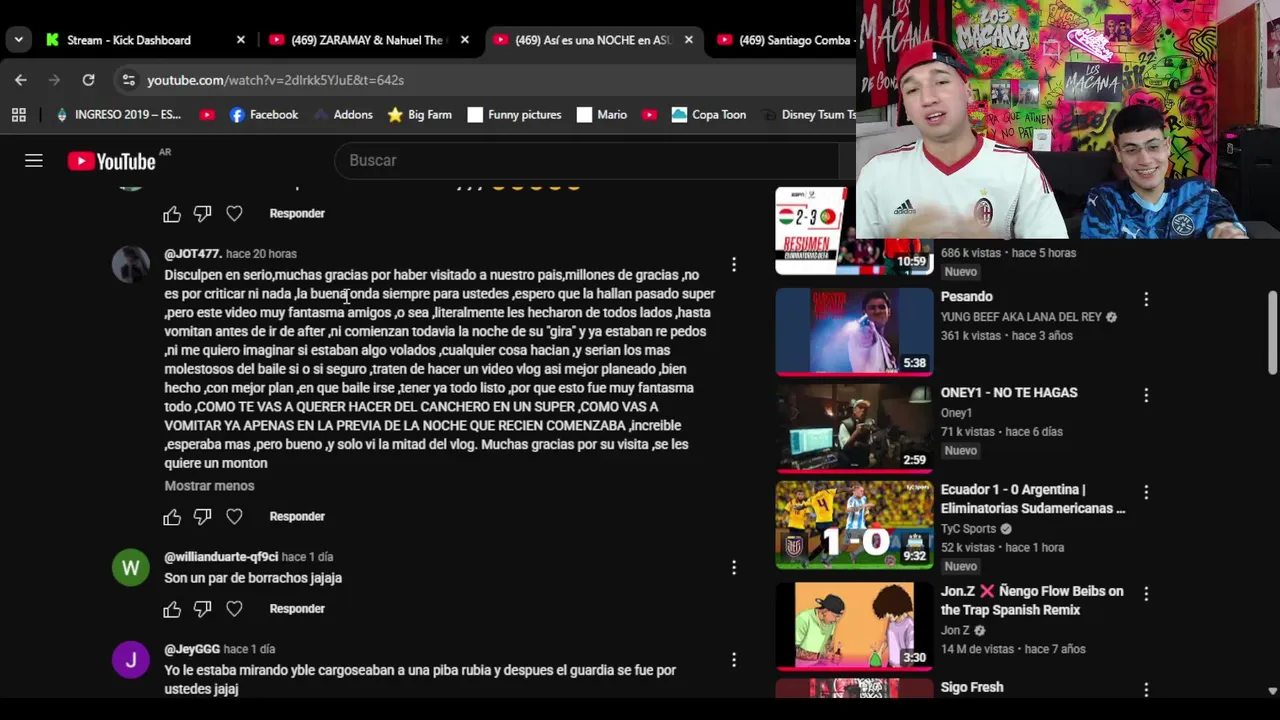Open the browser tab search dropdown
1280x720 pixels.
click(x=18, y=40)
